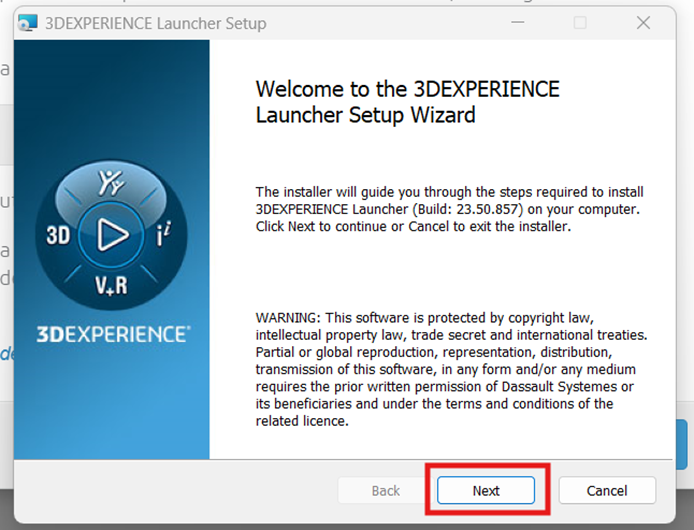The image size is (694, 530).
Task: Click the 'Welcome to the 3DEXPERIENCE' heading
Action: pyautogui.click(x=408, y=89)
